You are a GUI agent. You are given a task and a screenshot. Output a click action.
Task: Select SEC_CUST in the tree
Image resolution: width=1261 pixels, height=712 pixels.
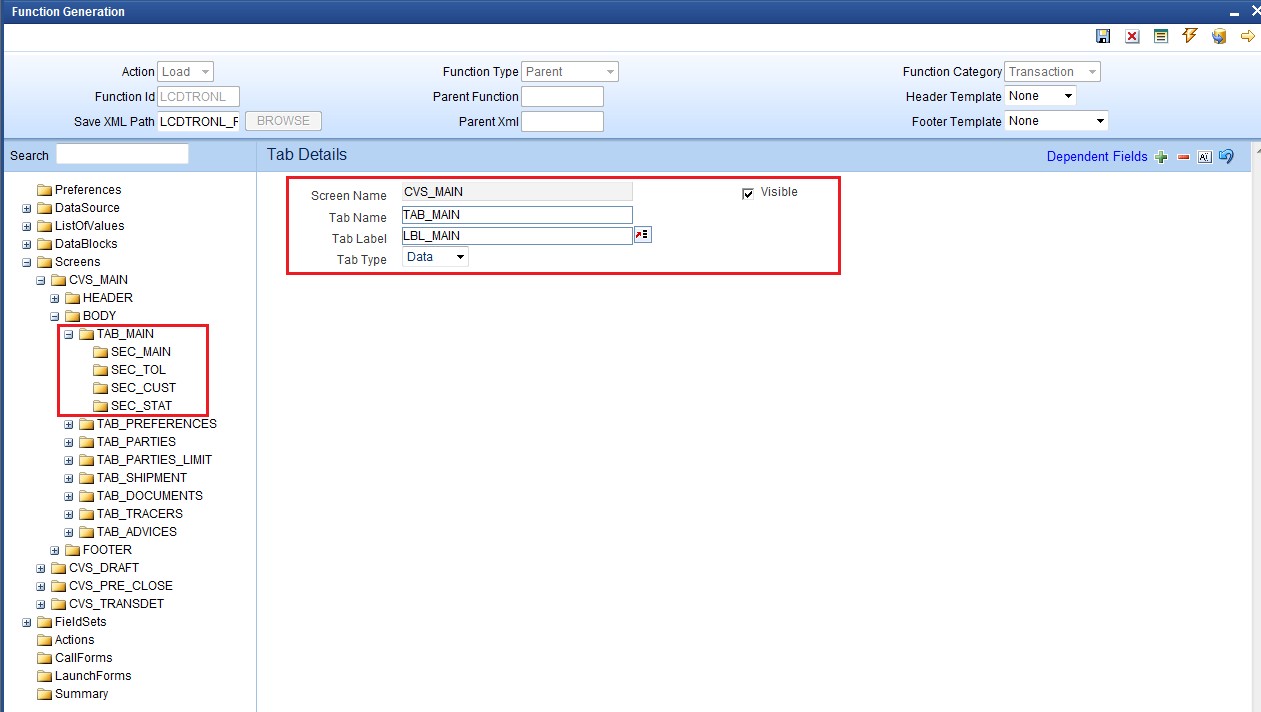pos(143,388)
